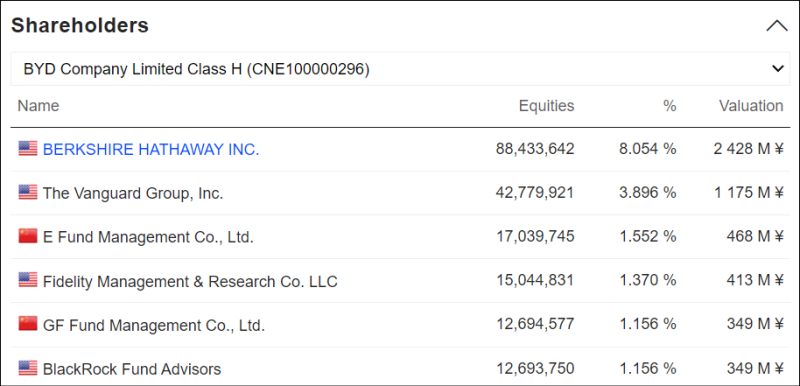Image resolution: width=800 pixels, height=386 pixels.
Task: Collapse the Shareholders panel with chevron
Action: (777, 25)
